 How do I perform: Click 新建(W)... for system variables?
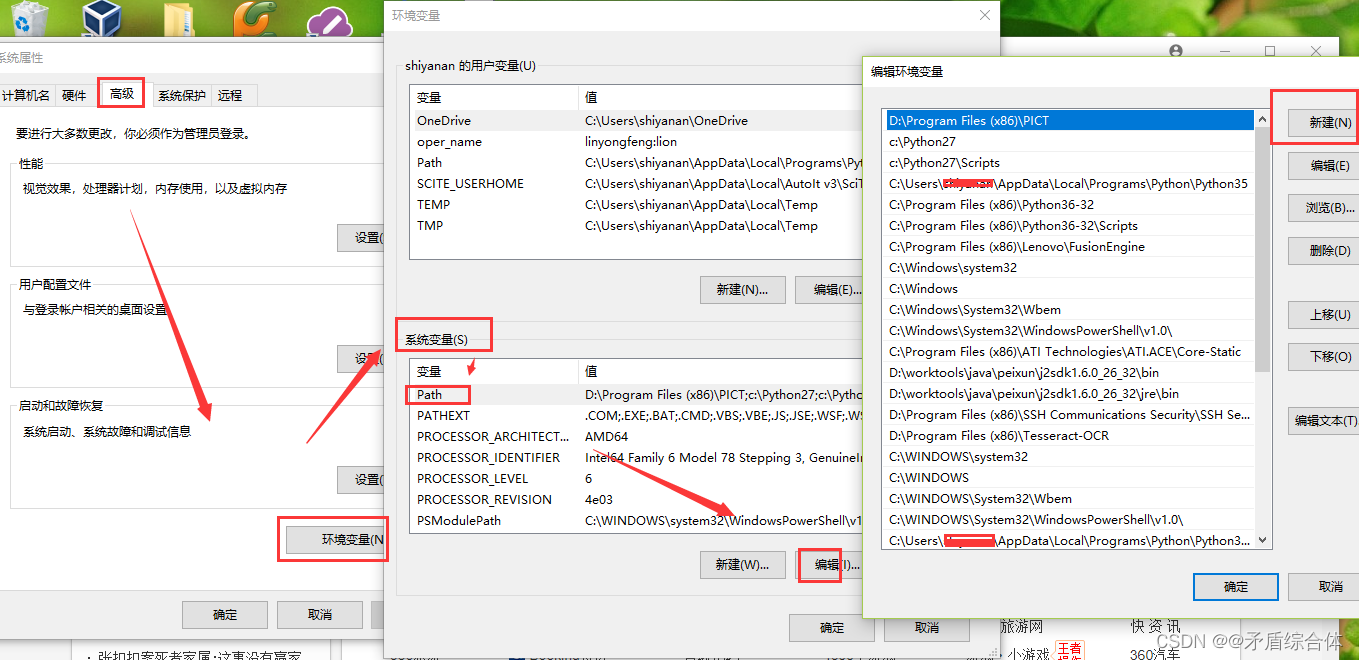pos(743,564)
